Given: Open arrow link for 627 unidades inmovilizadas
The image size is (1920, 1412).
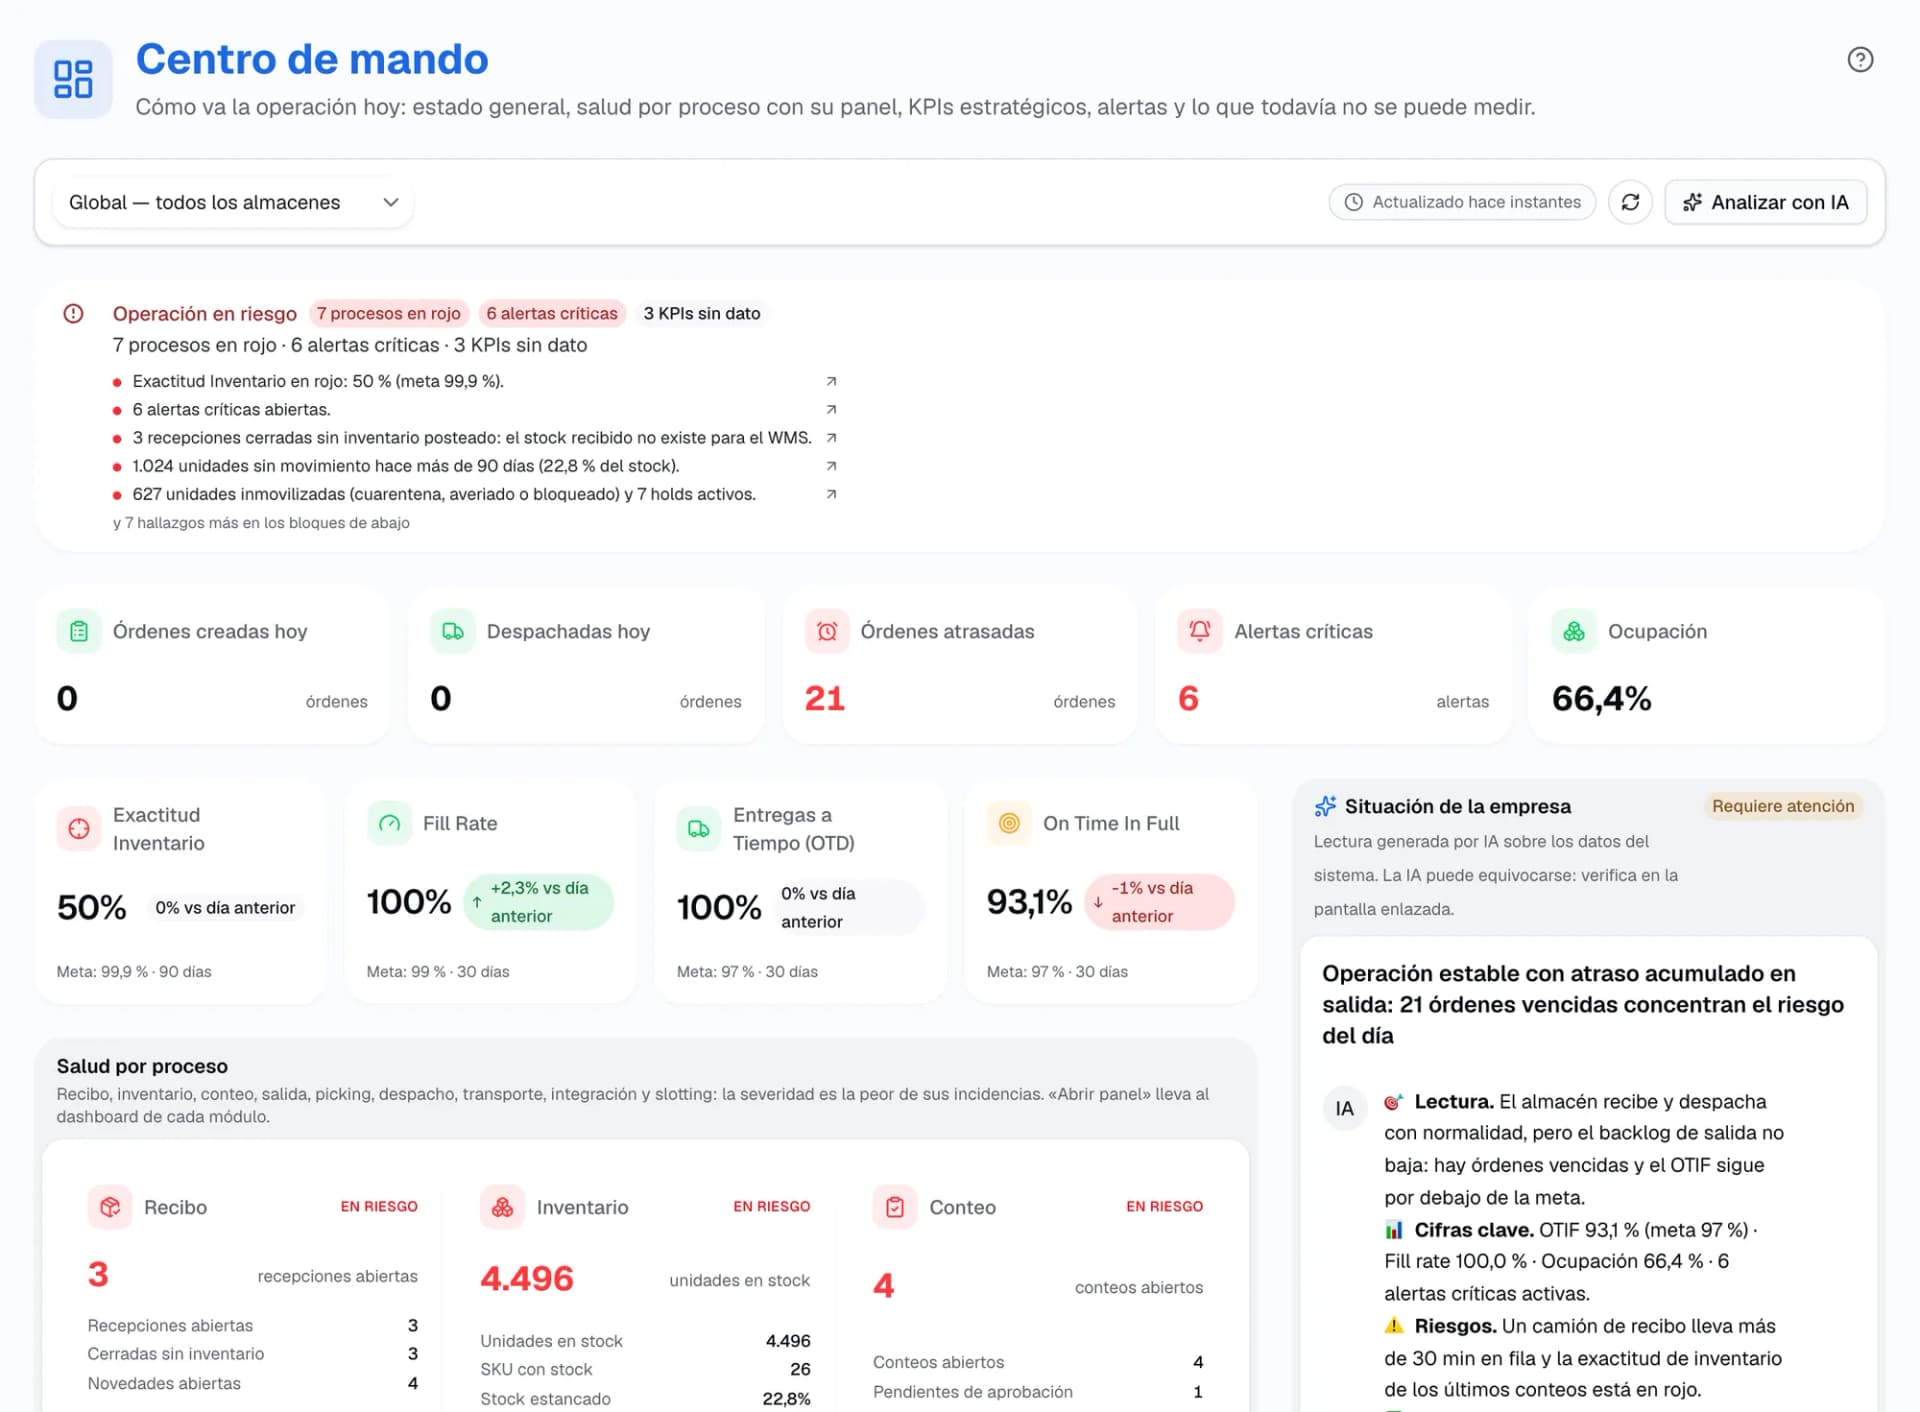Looking at the screenshot, I should coord(831,494).
